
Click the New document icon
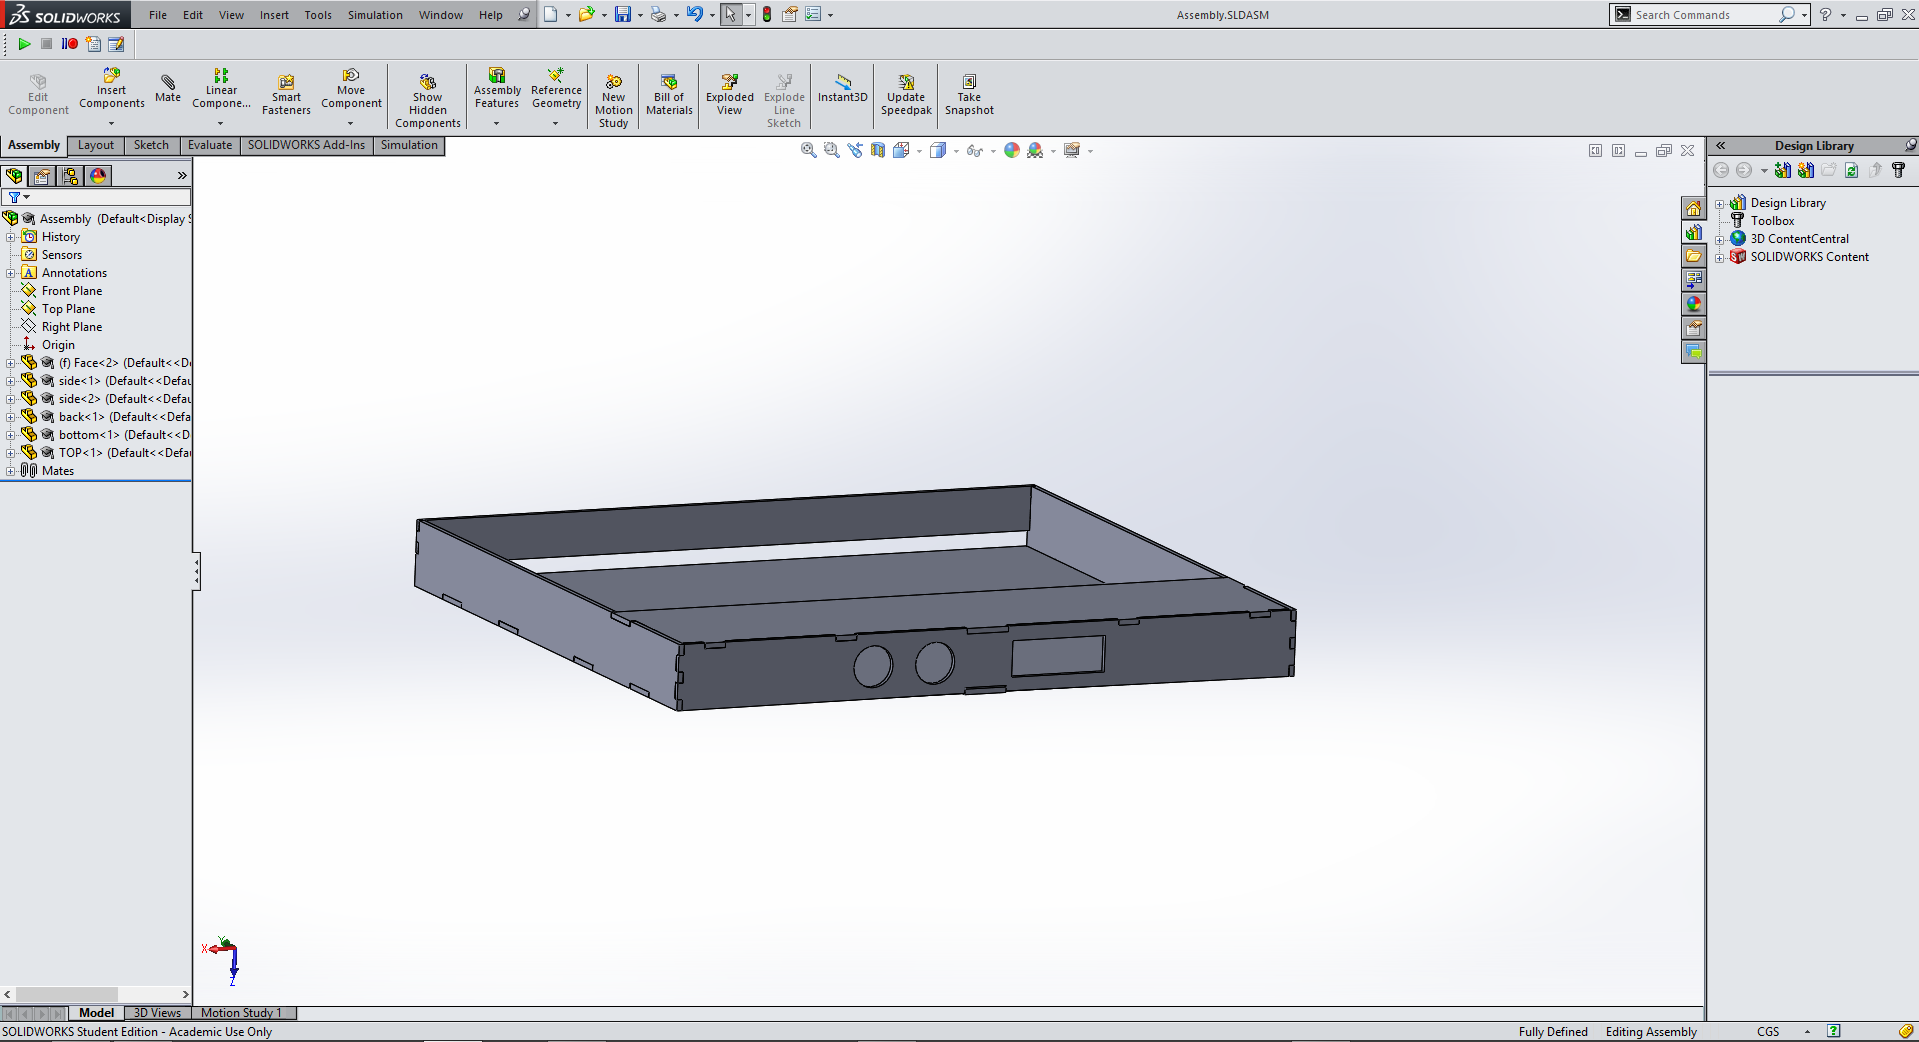point(550,14)
